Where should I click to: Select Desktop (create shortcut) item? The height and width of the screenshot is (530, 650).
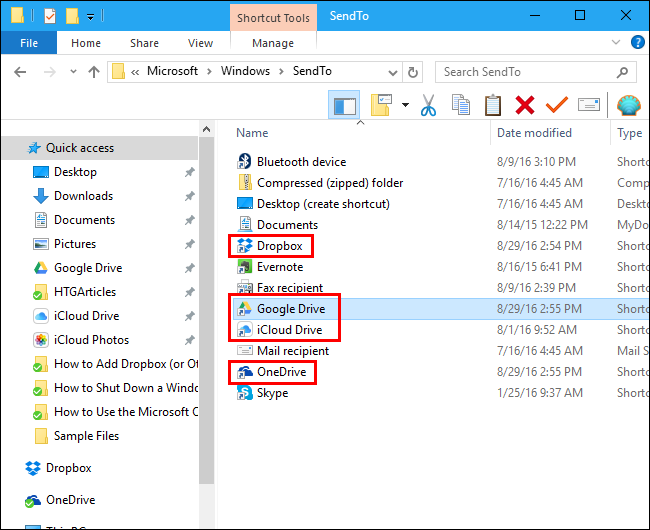313,204
